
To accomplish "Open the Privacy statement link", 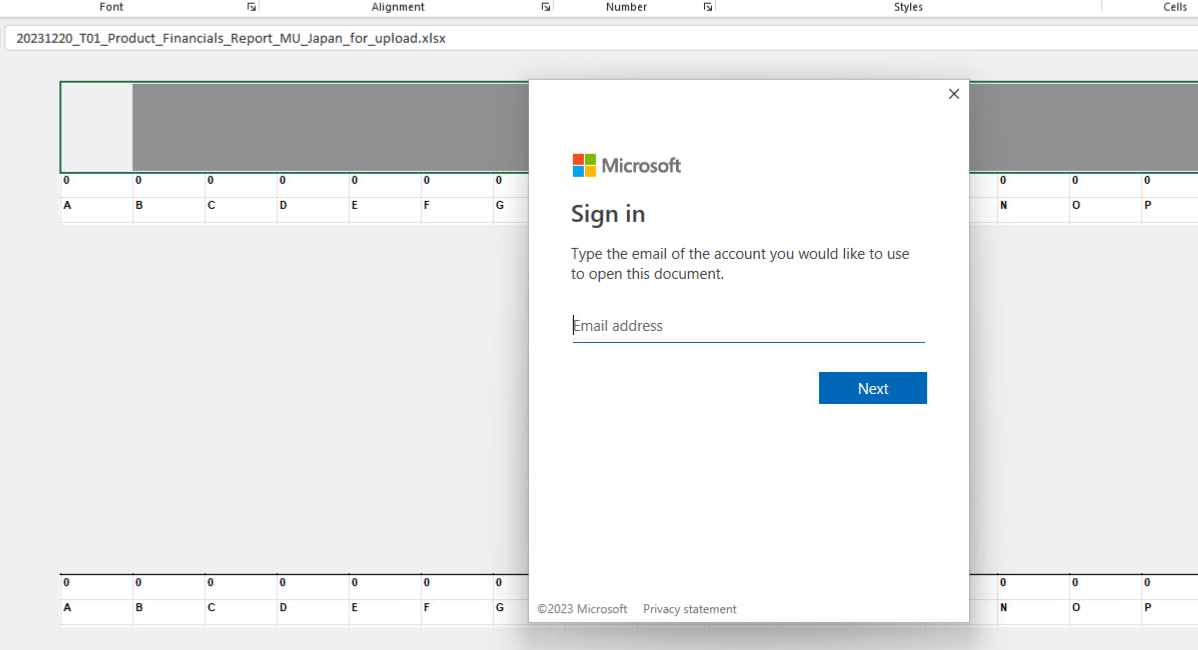I will pyautogui.click(x=690, y=609).
